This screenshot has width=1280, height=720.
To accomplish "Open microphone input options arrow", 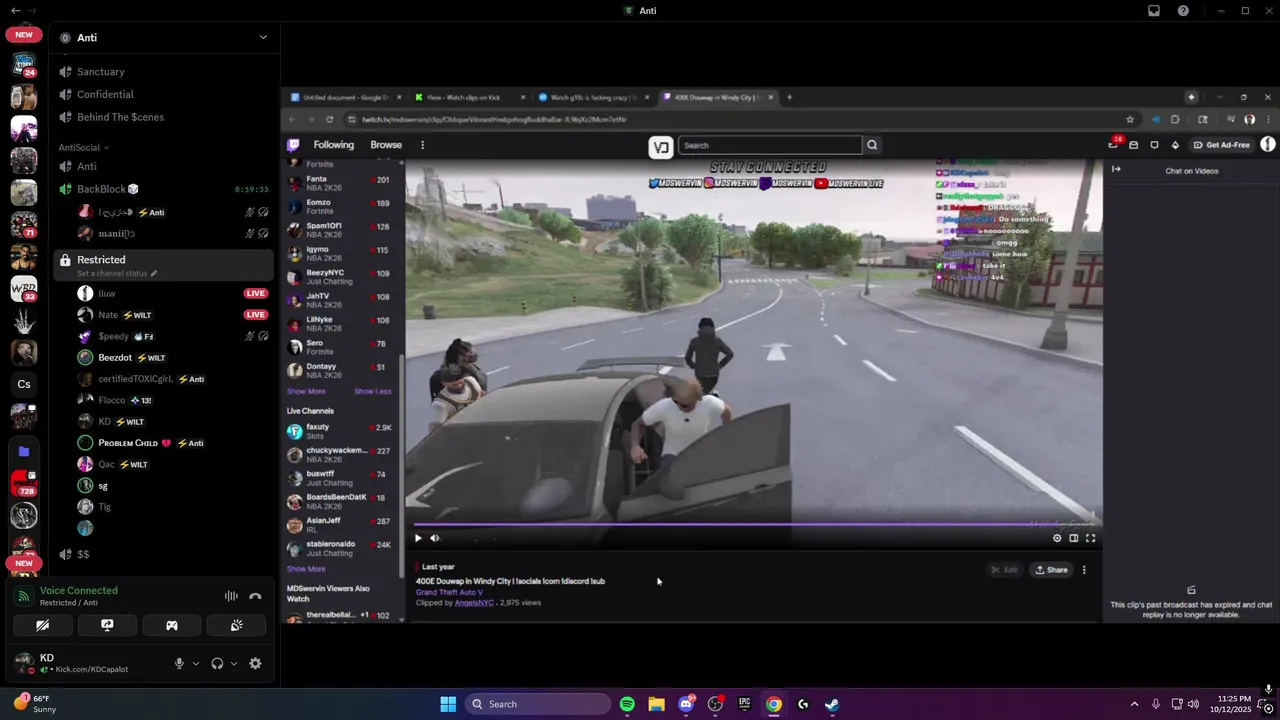I will [196, 663].
